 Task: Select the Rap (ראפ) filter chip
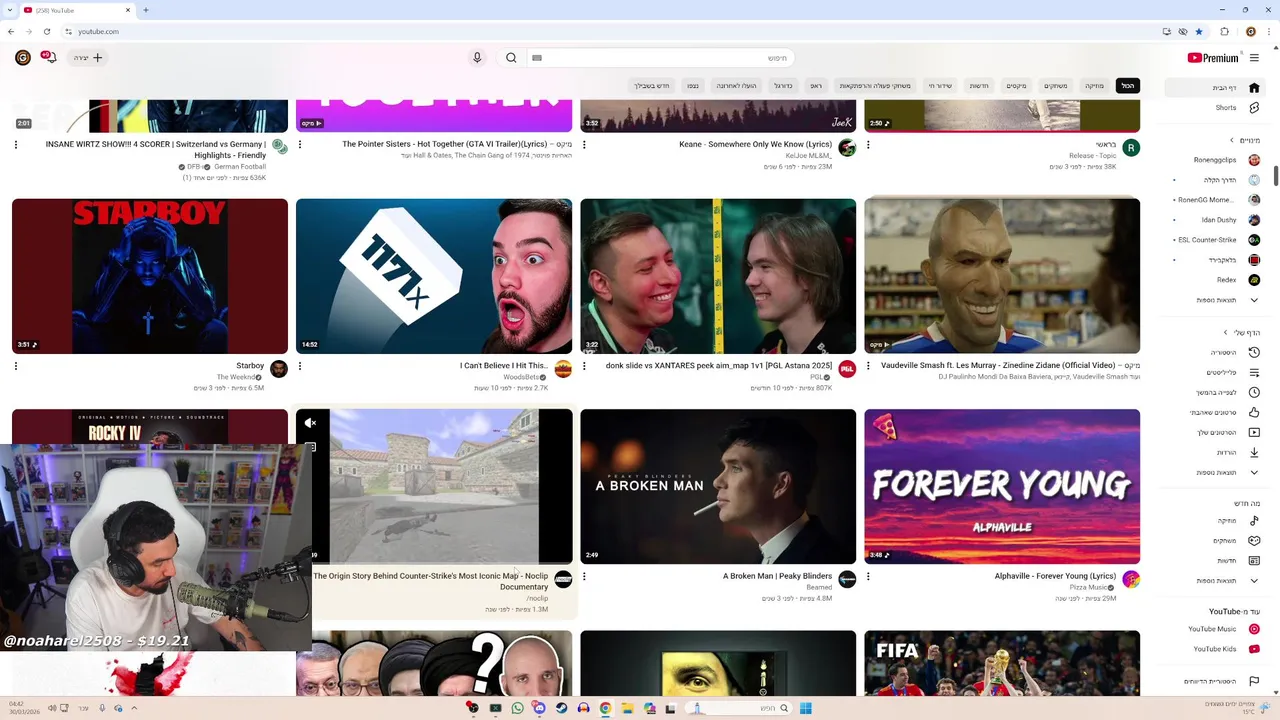pyautogui.click(x=816, y=86)
